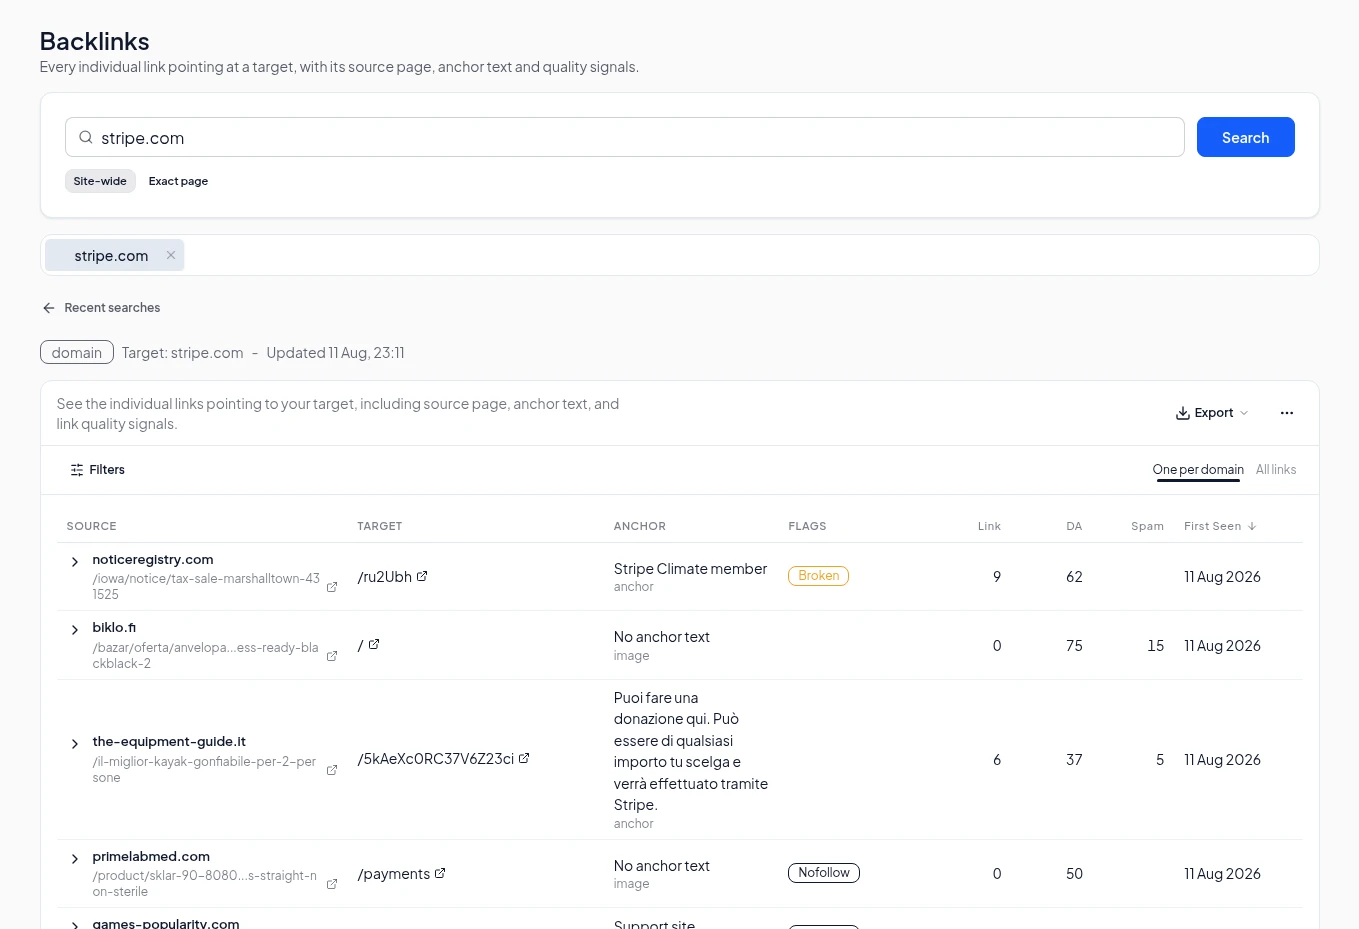Click the /payments target path
Viewport: 1359px width, 929px height.
click(x=394, y=874)
